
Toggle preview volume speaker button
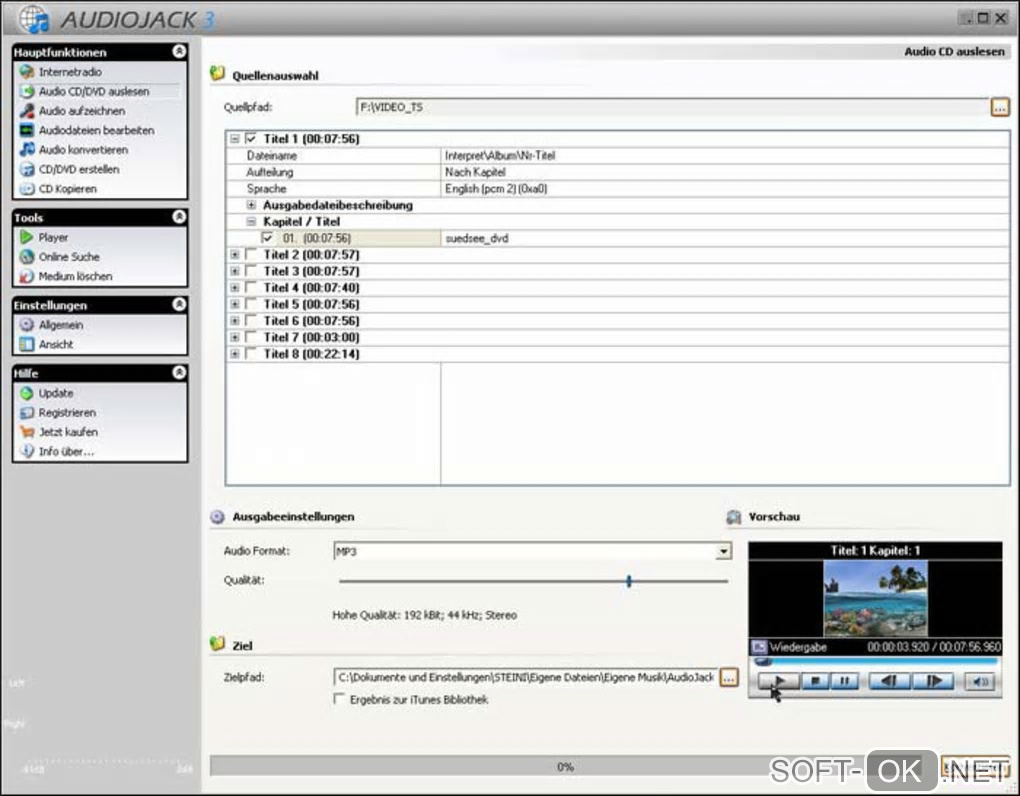coord(980,682)
